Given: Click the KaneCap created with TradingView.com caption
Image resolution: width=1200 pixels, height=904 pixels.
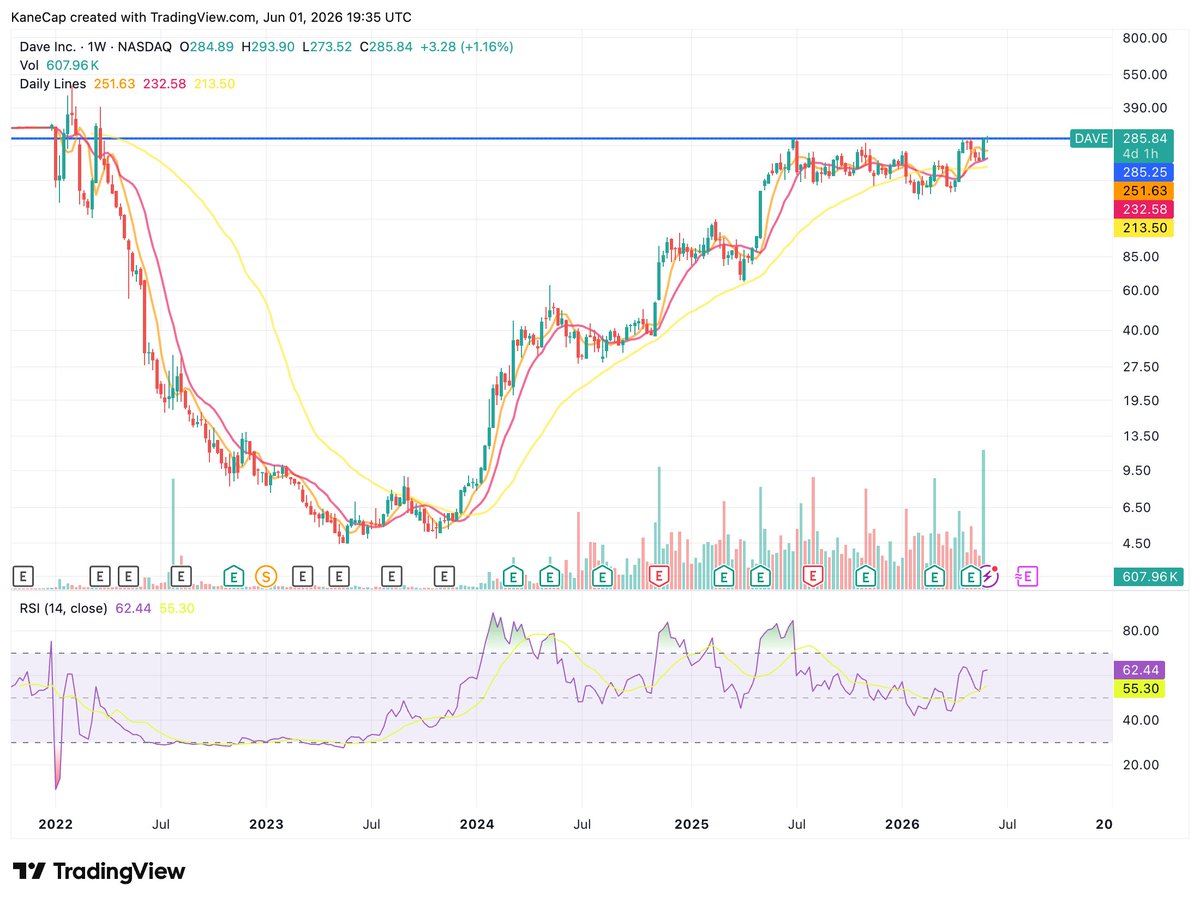Looking at the screenshot, I should point(211,17).
